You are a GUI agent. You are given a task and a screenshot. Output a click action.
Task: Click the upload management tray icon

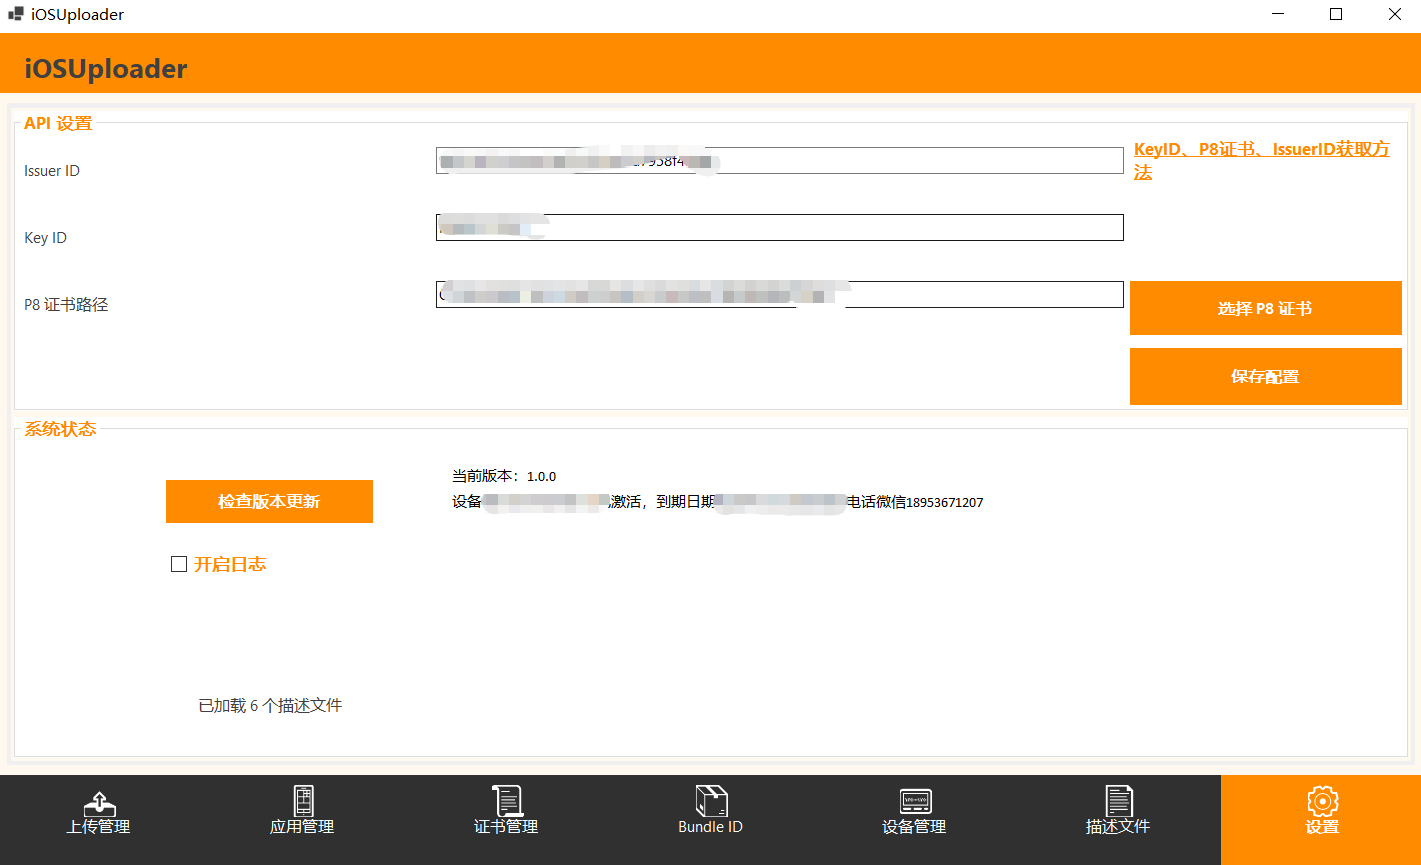click(99, 803)
